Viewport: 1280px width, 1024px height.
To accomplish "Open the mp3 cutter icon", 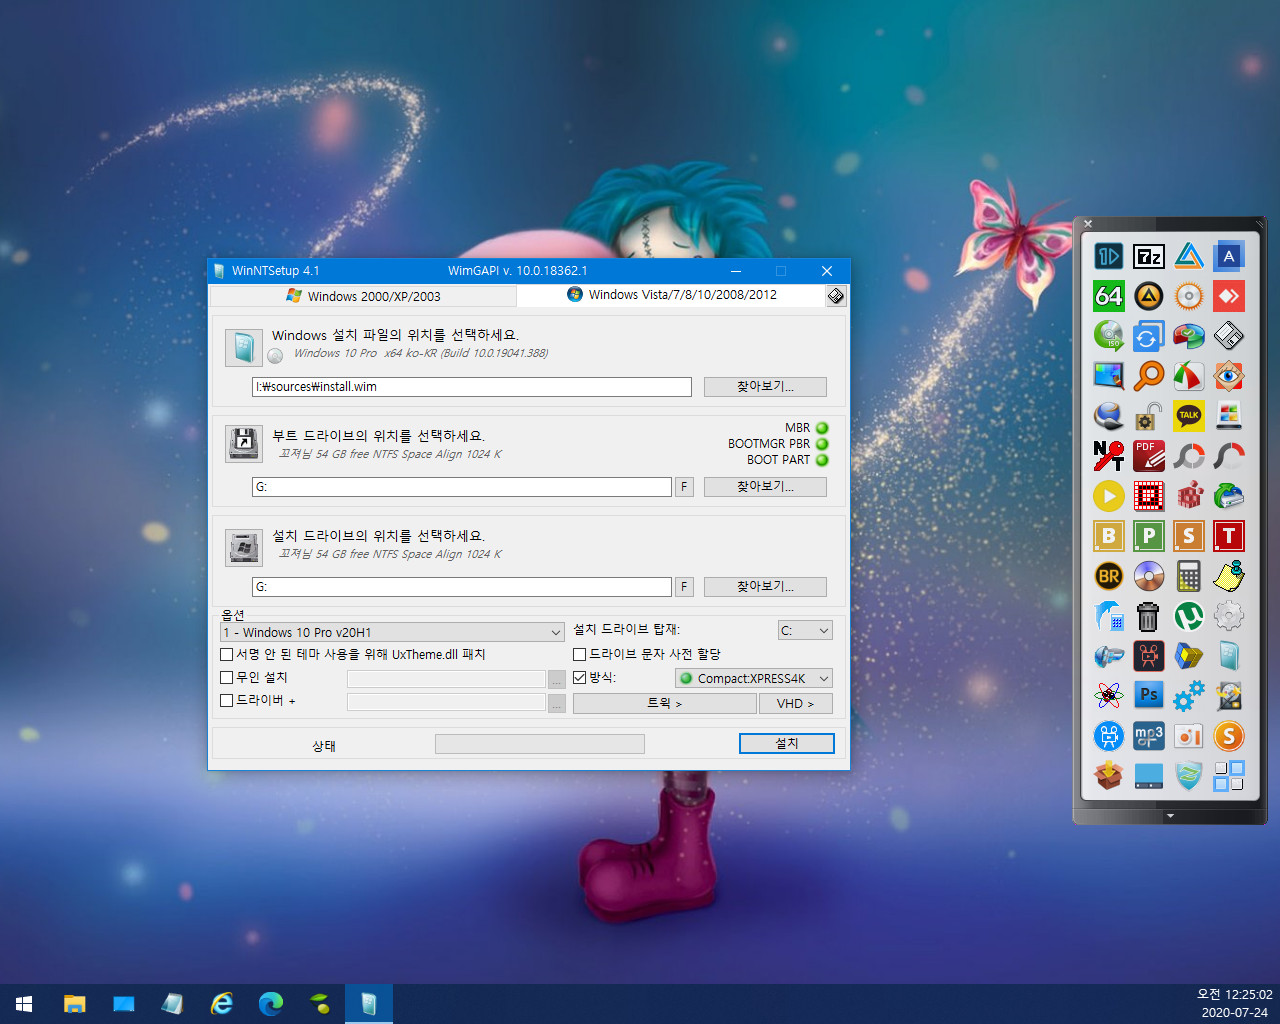I will [1148, 736].
